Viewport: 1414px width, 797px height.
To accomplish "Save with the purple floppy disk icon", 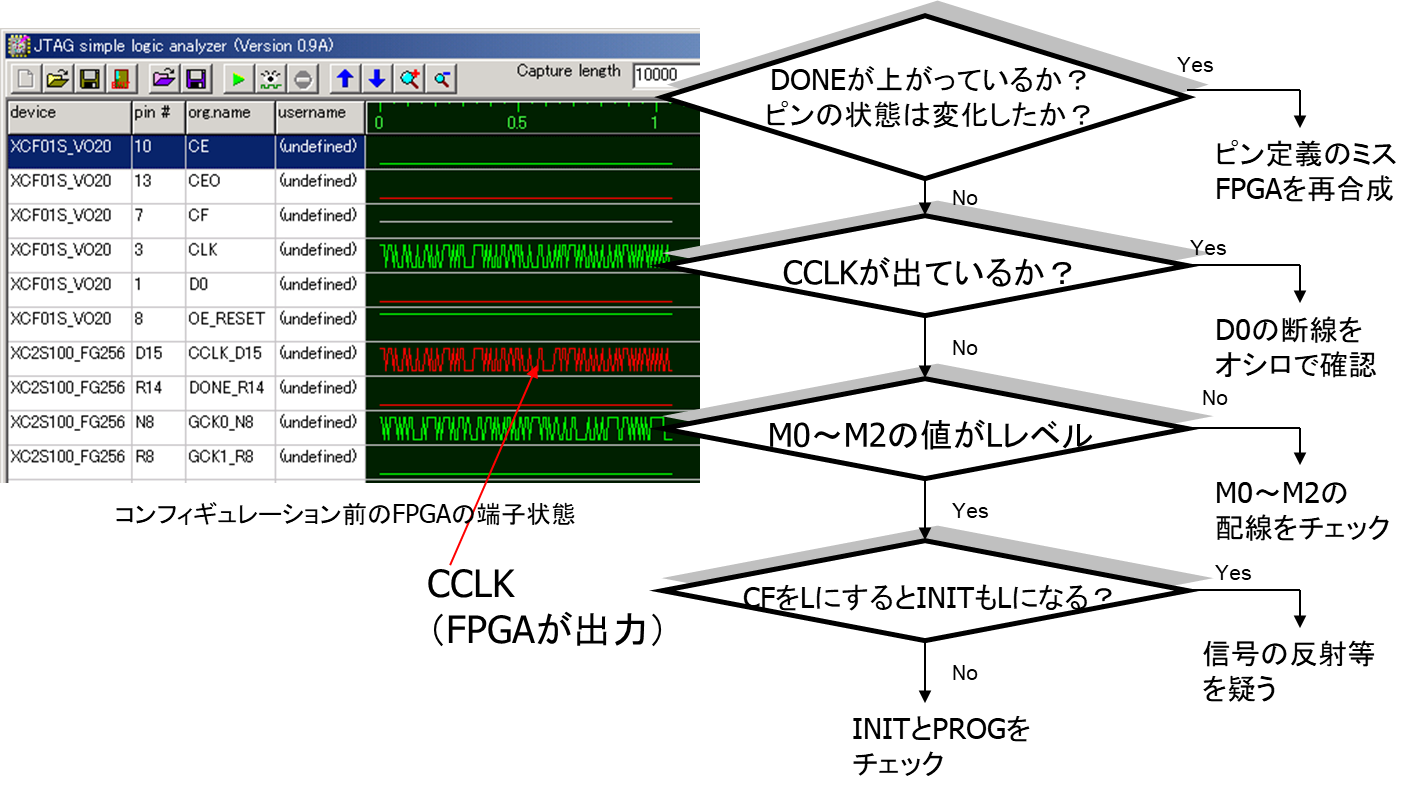I will coord(197,78).
